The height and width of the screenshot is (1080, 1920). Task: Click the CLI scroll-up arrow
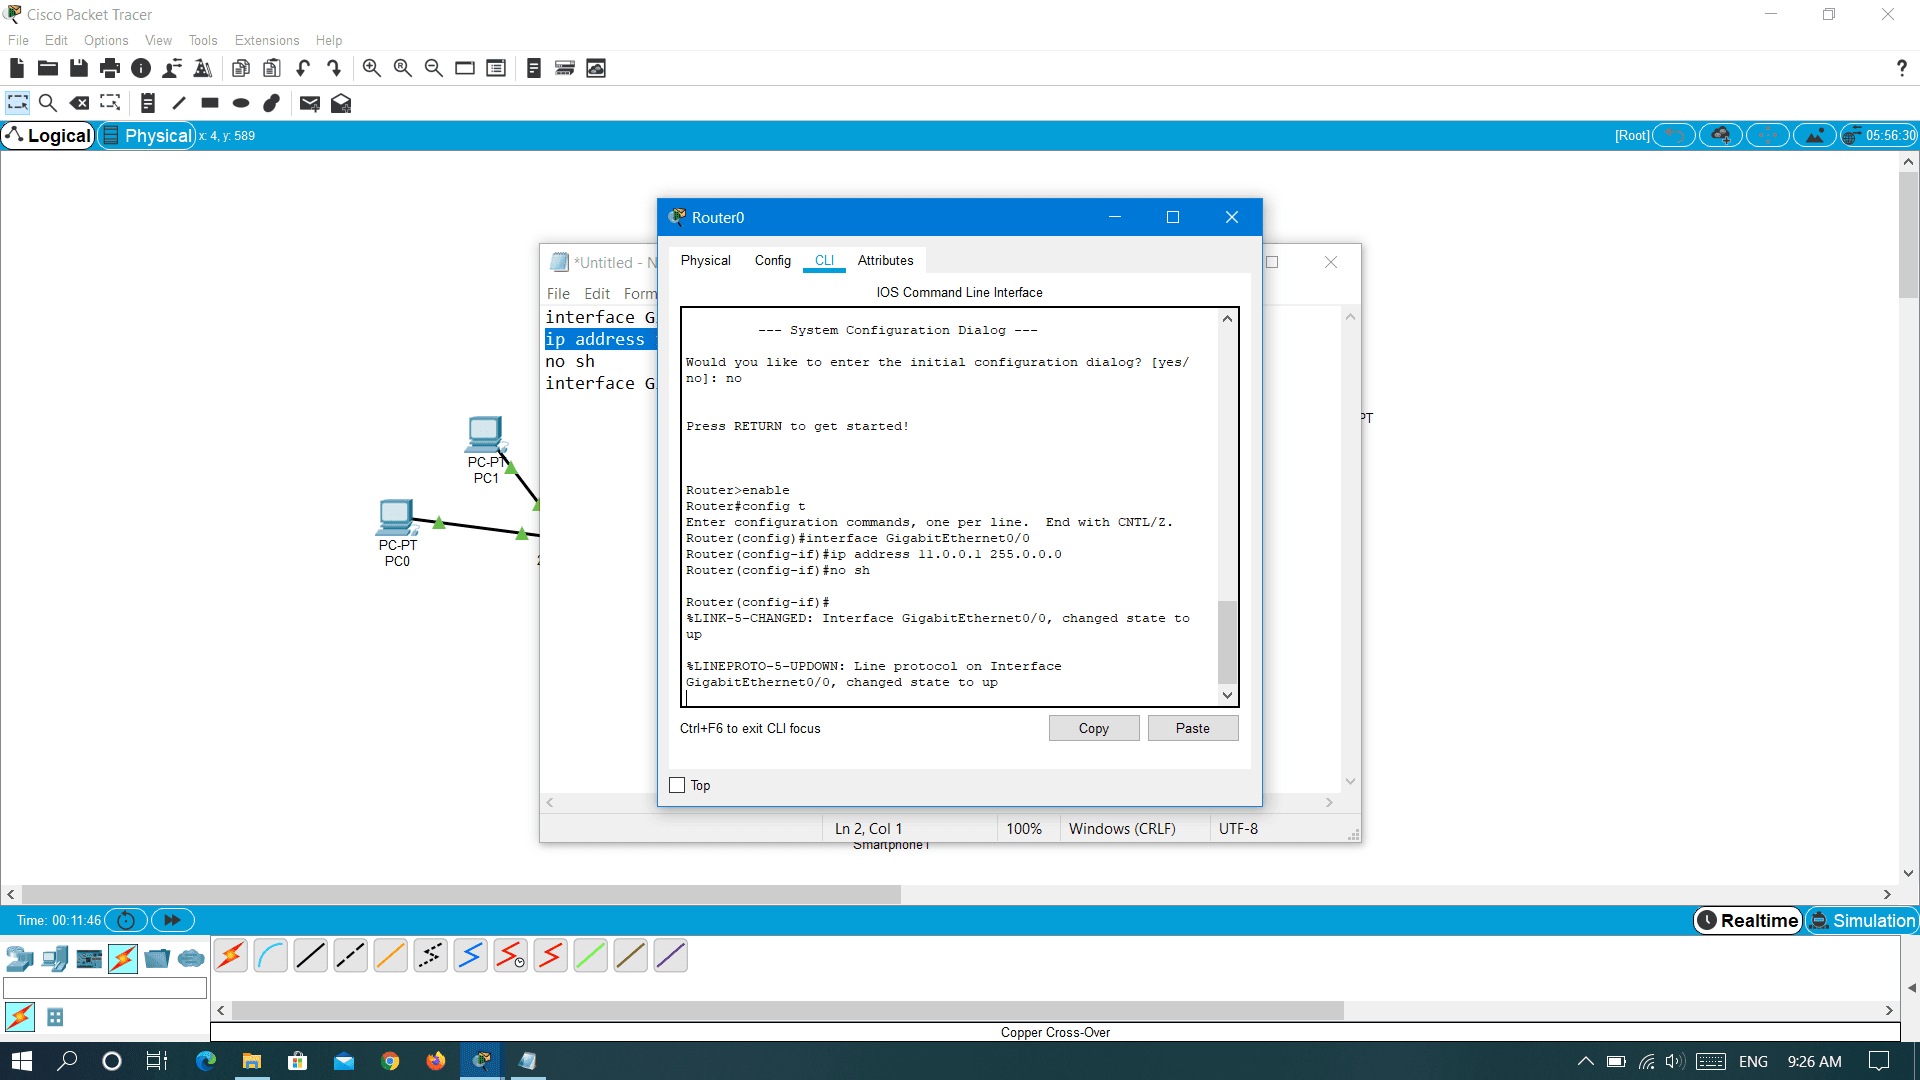pyautogui.click(x=1227, y=319)
